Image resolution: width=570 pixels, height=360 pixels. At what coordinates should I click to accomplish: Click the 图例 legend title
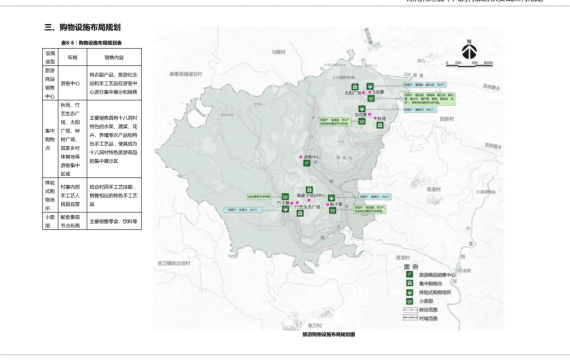coord(411,267)
